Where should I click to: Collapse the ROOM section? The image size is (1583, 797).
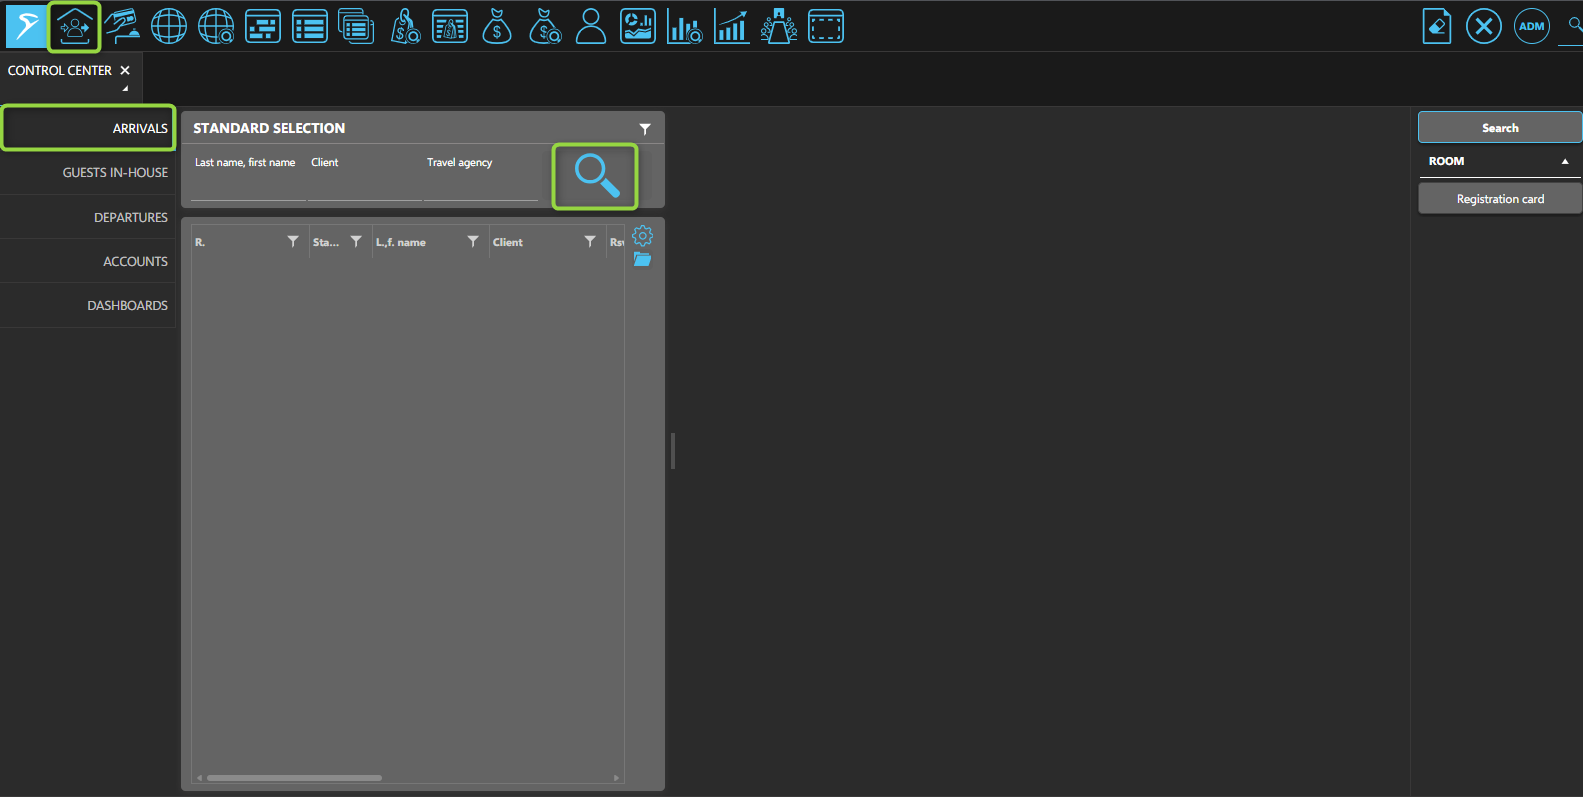pyautogui.click(x=1565, y=161)
